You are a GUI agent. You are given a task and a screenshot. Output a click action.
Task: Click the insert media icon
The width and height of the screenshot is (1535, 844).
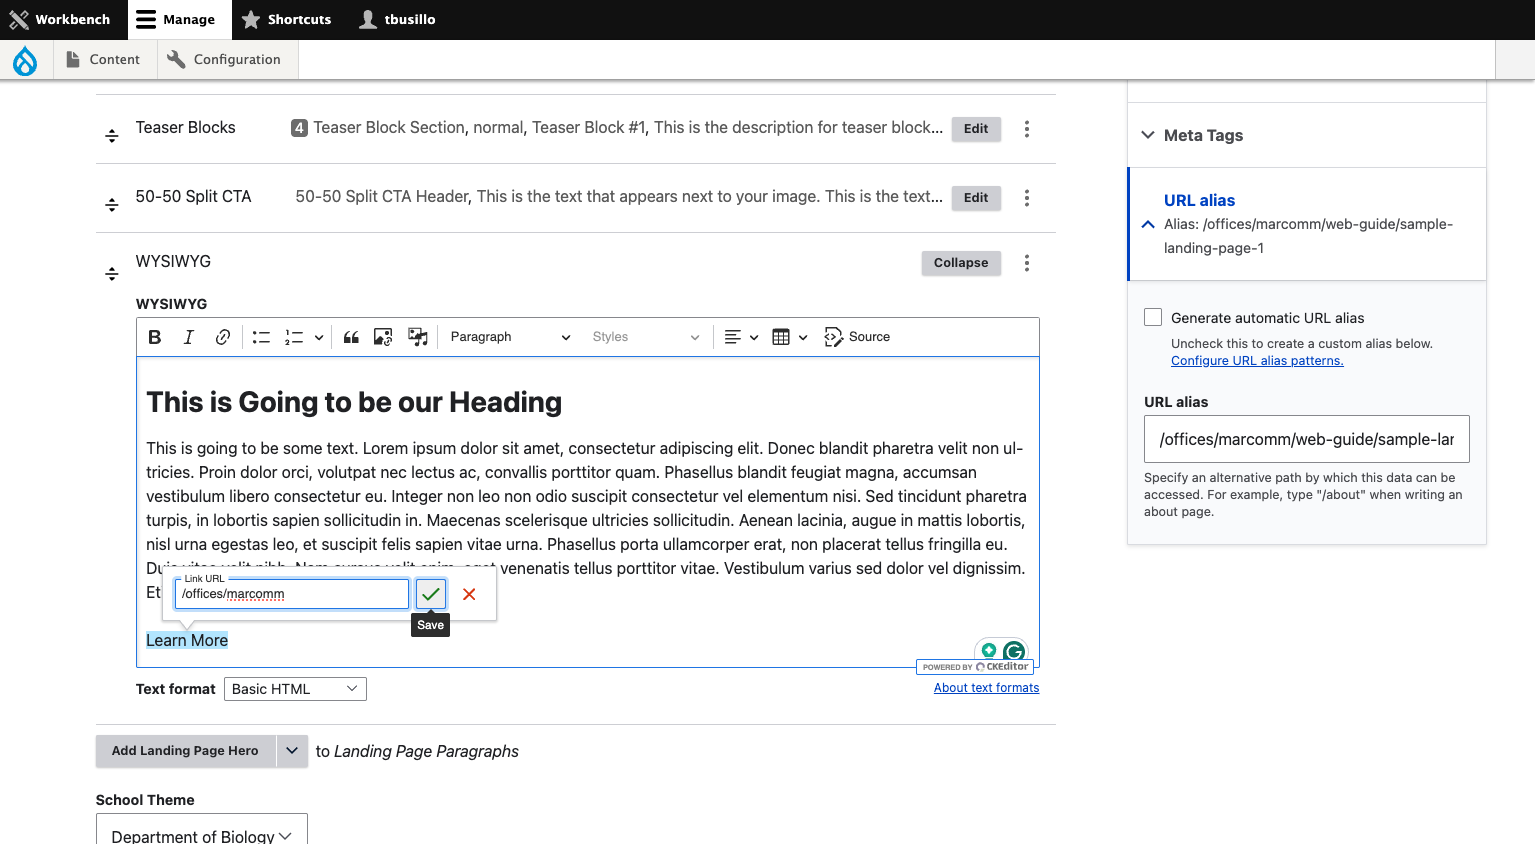pos(418,337)
